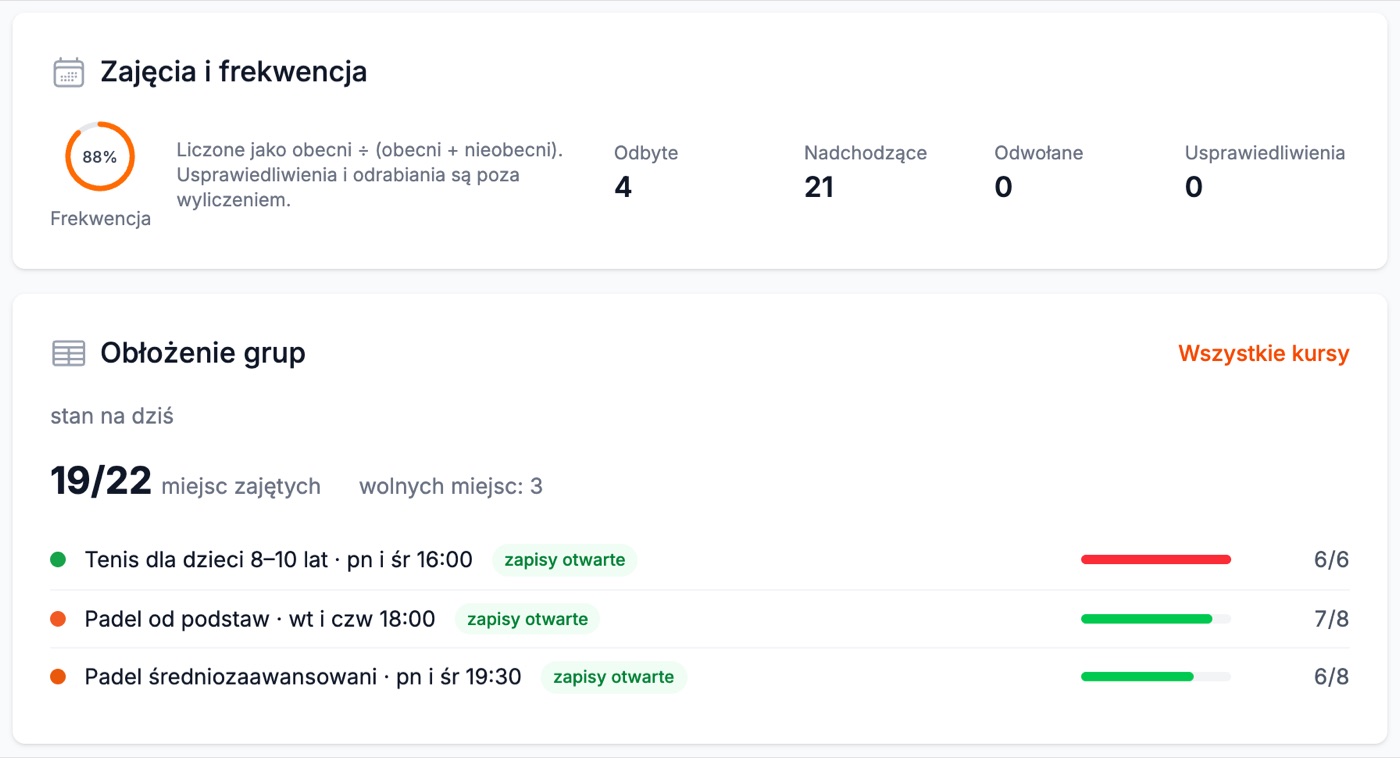1400x758 pixels.
Task: Click the 6/6 count for Tenis dla dzieci
Action: point(1331,560)
